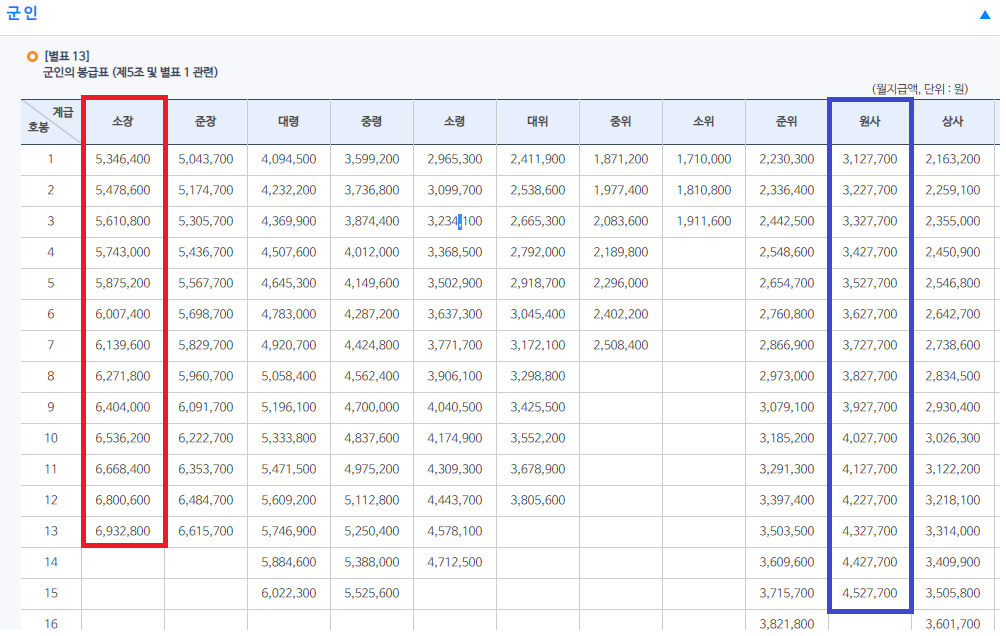Click the cell 2,965,300

pos(455,159)
